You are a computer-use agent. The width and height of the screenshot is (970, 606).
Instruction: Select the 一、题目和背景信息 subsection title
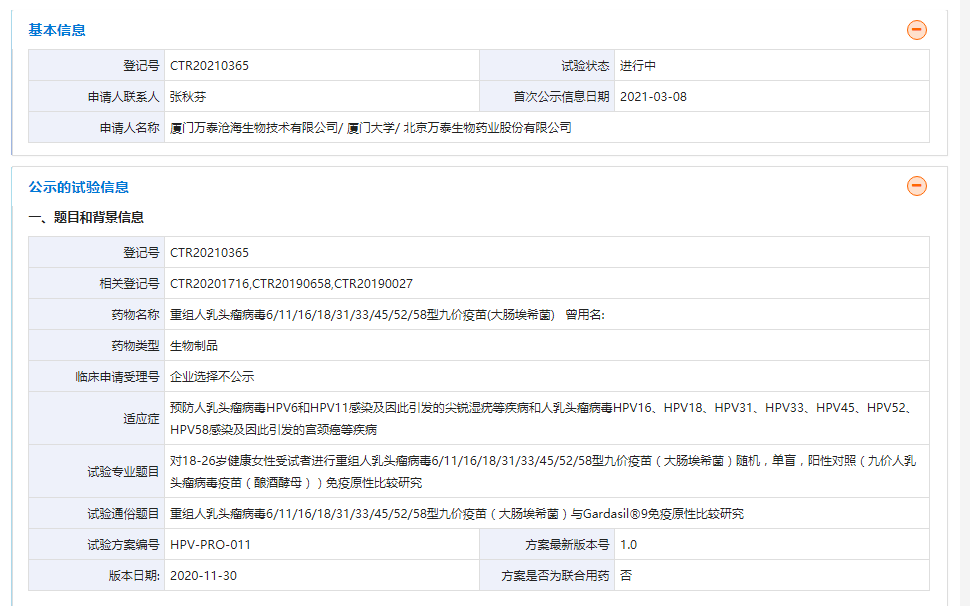86,217
